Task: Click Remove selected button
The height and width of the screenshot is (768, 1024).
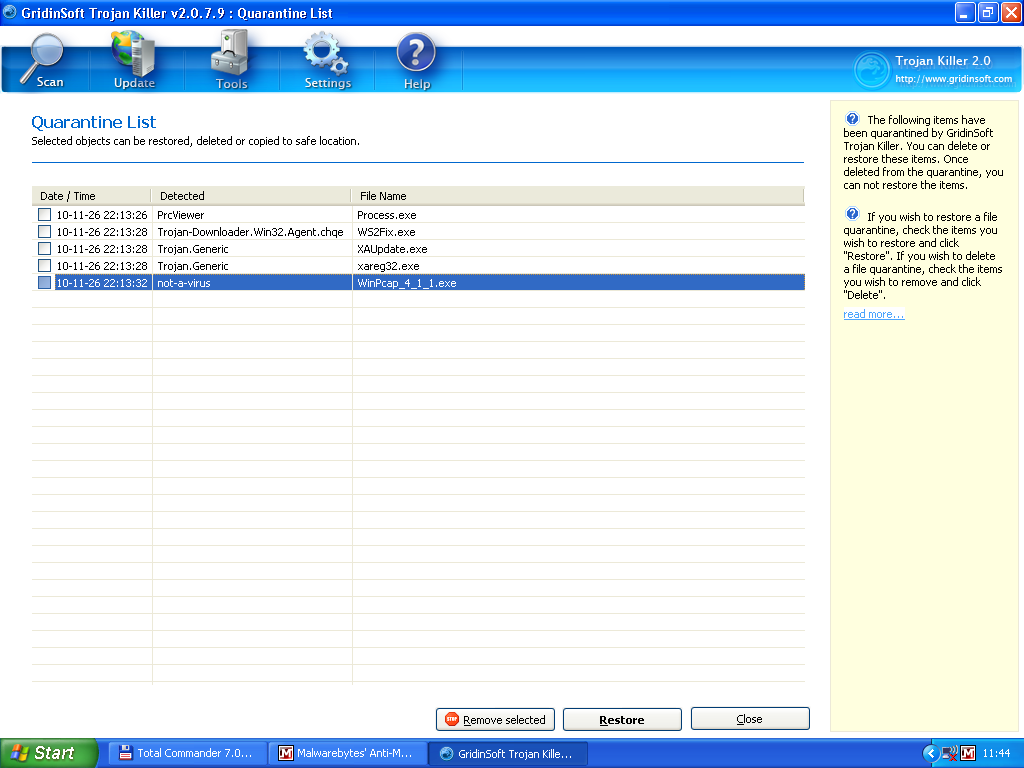Action: coord(495,719)
